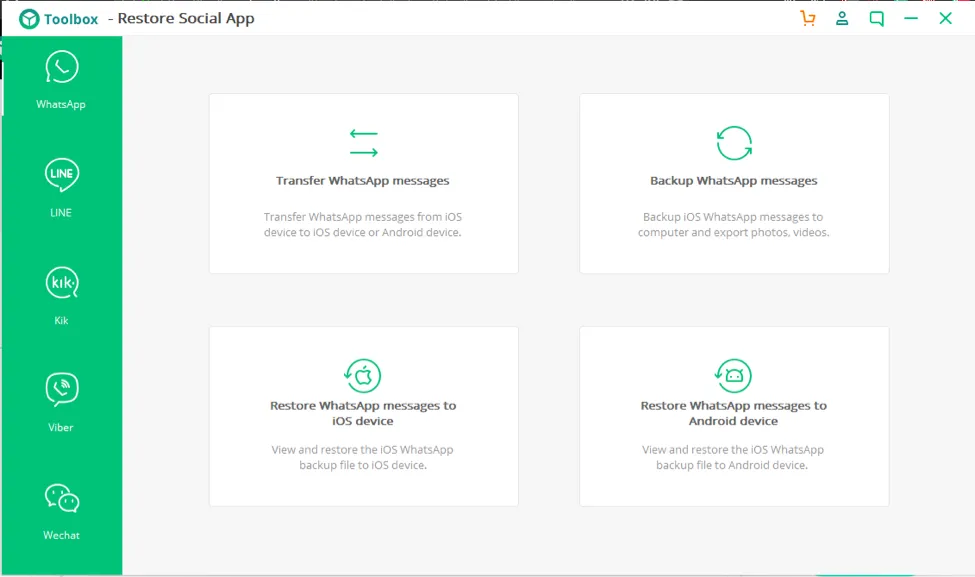Open Transfer WhatsApp messages title

point(363,181)
